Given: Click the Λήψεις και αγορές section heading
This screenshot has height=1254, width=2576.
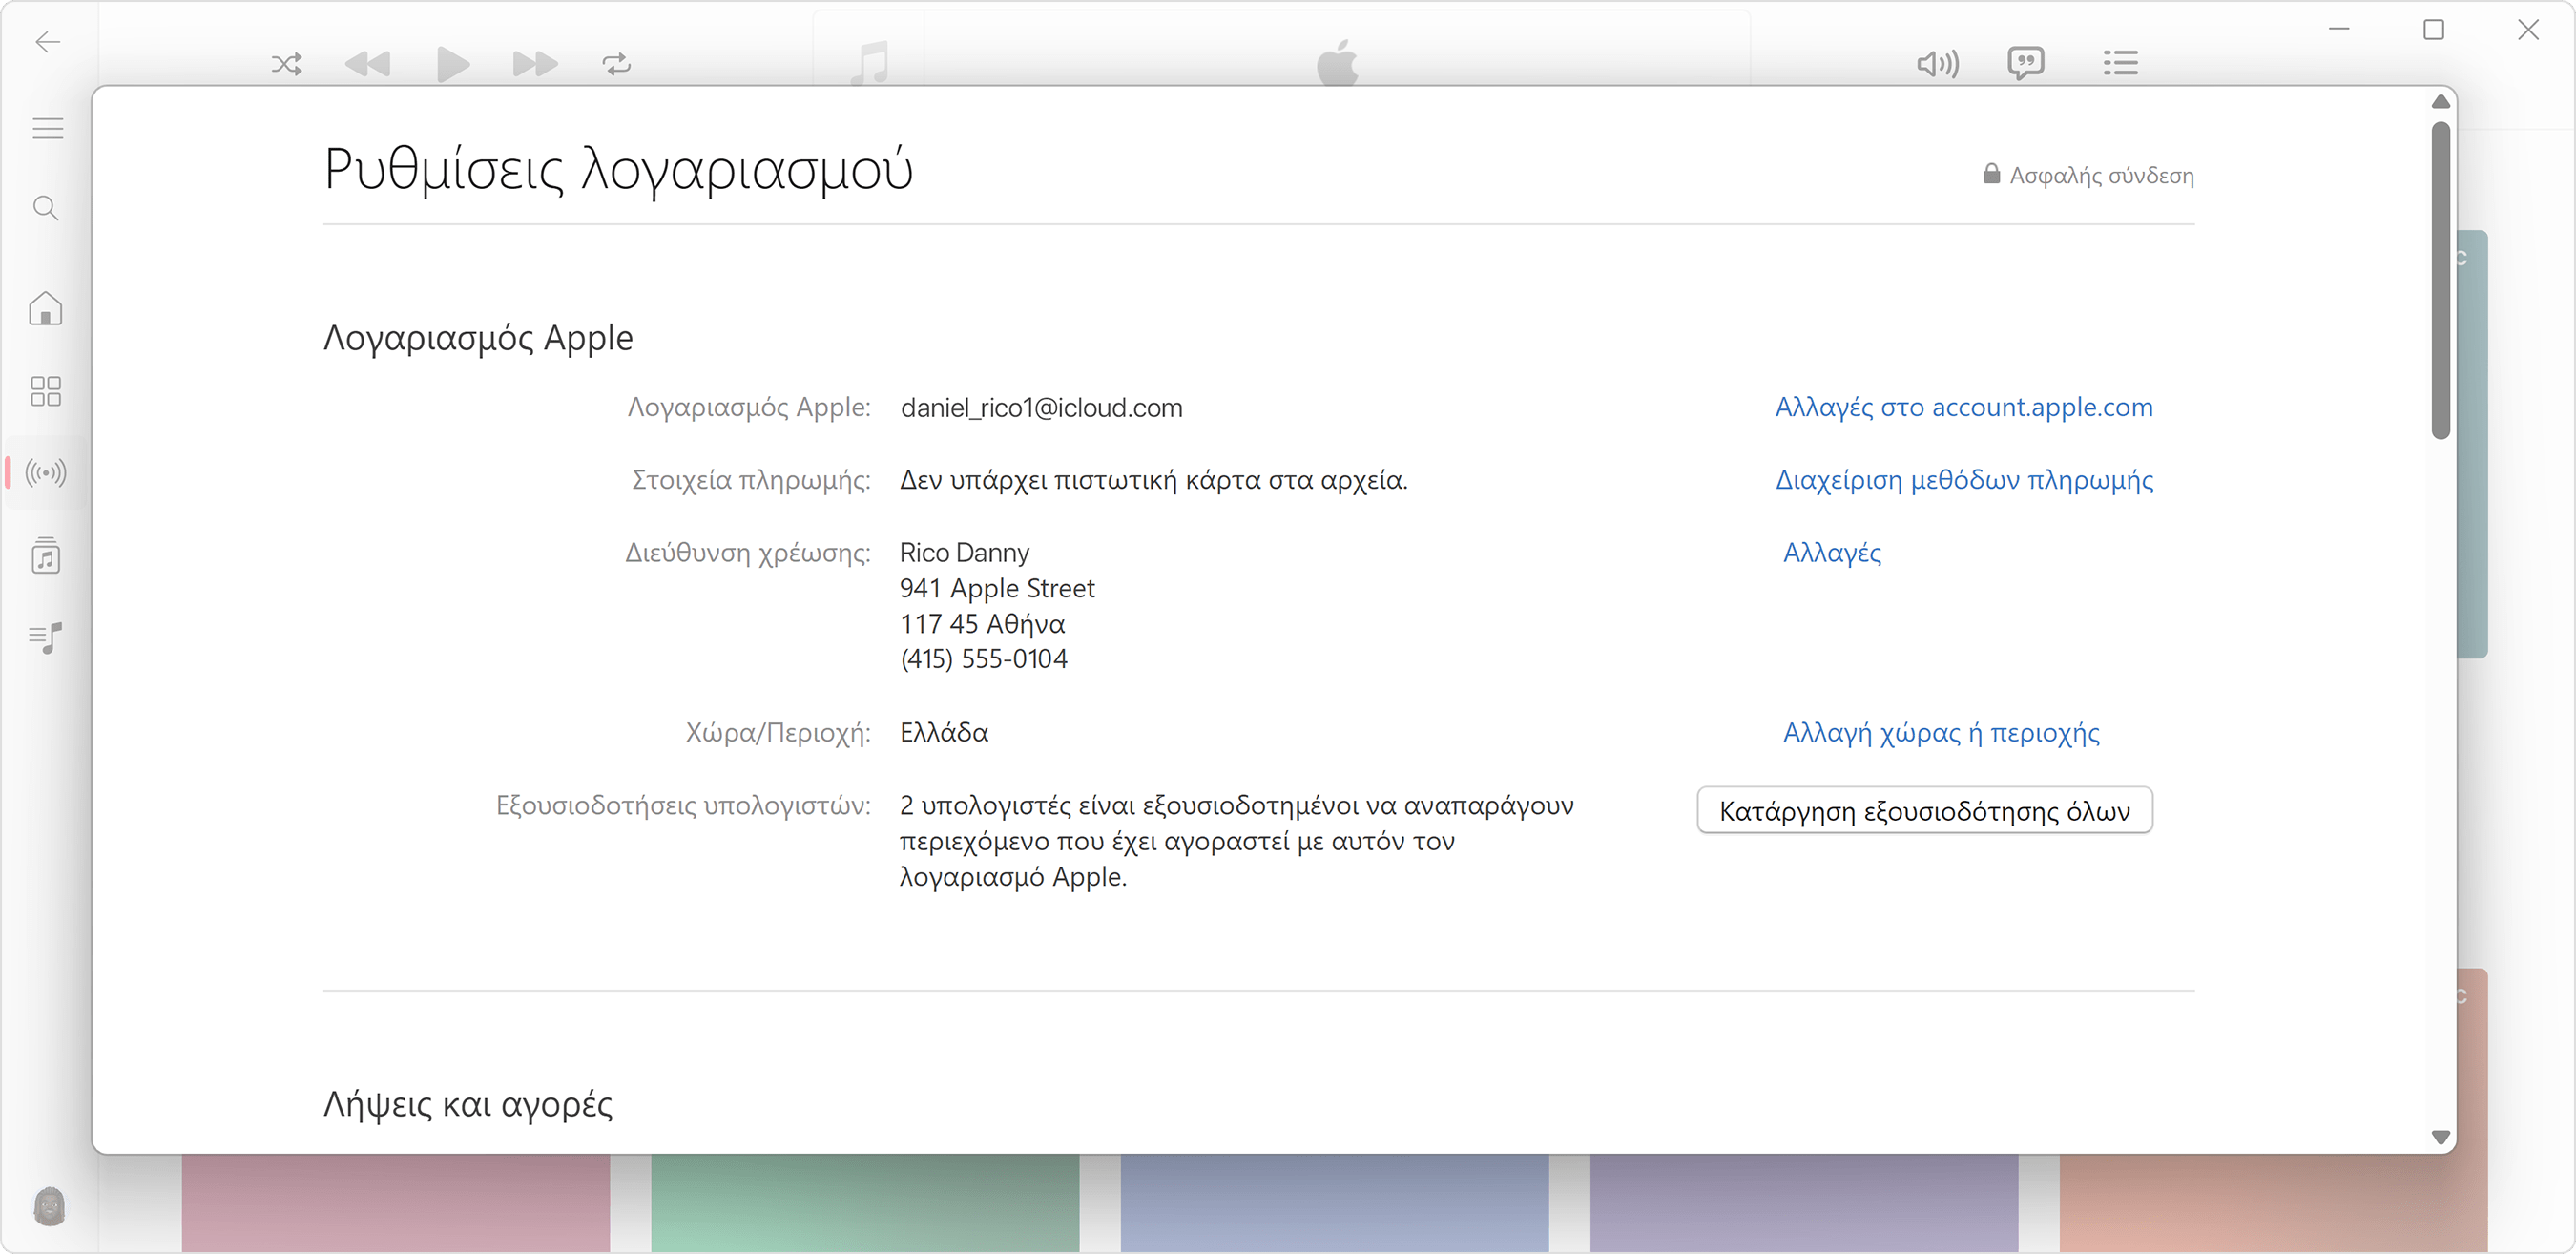Looking at the screenshot, I should point(468,1105).
